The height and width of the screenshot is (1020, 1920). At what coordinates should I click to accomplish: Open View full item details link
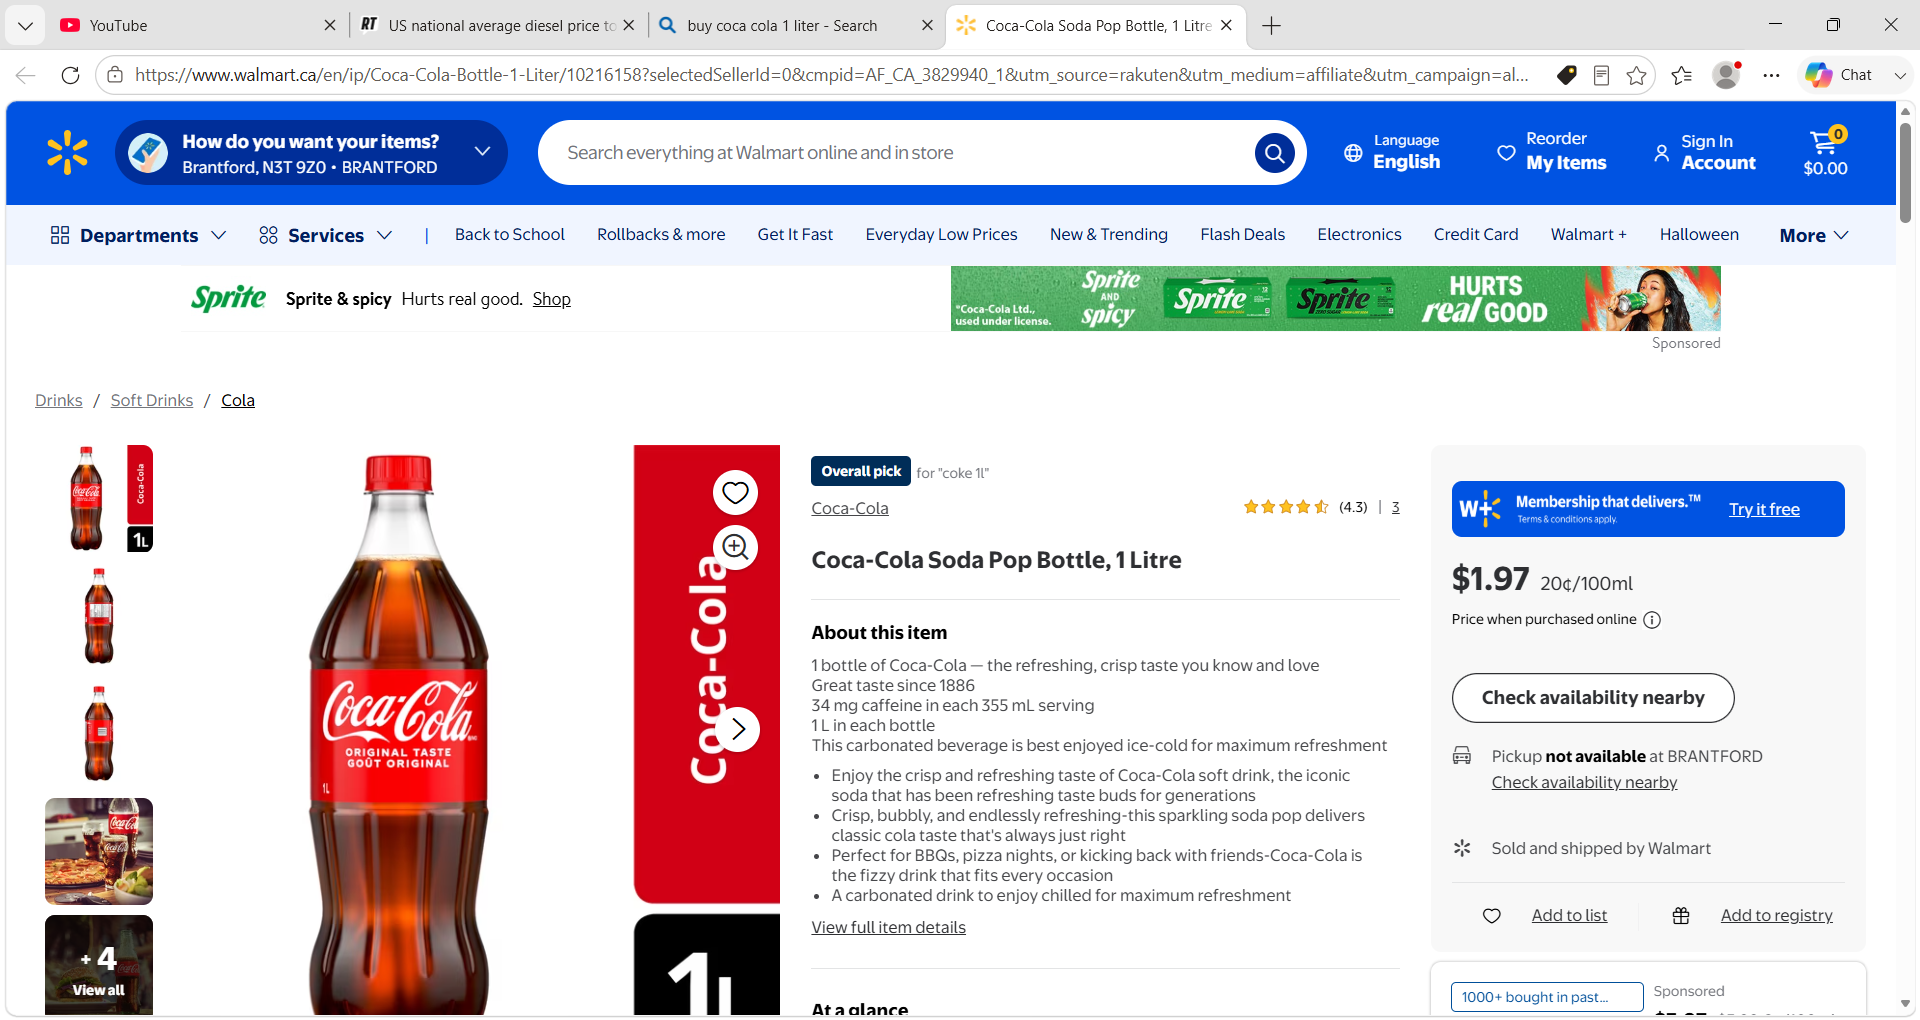[888, 927]
